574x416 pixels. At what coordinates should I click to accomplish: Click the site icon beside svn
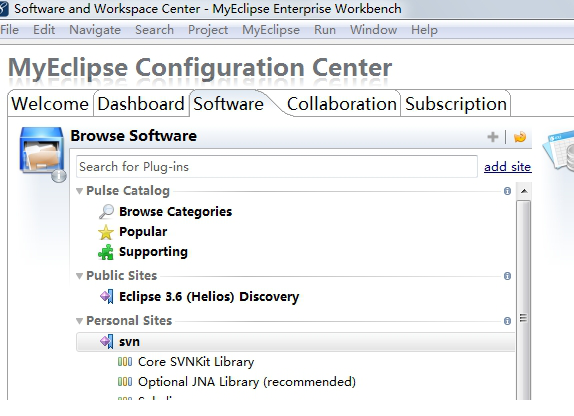click(x=107, y=342)
